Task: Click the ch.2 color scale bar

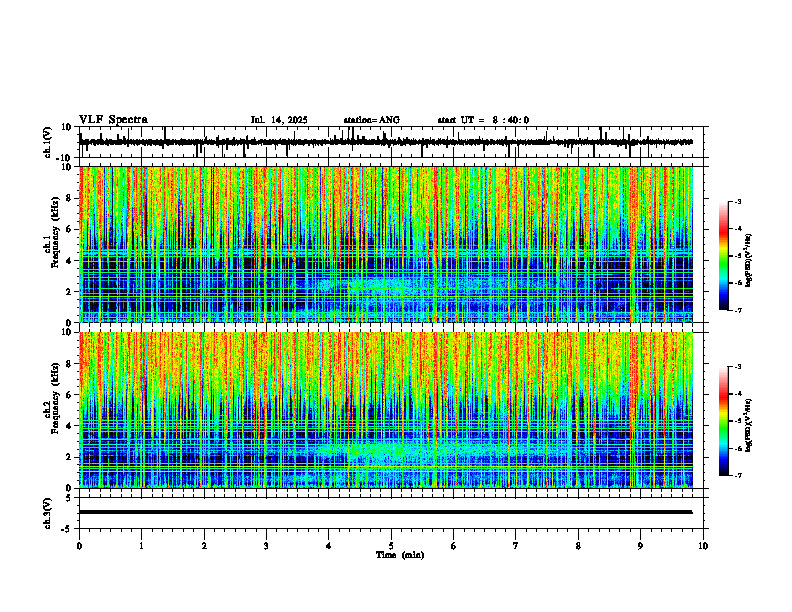Action: pyautogui.click(x=724, y=421)
